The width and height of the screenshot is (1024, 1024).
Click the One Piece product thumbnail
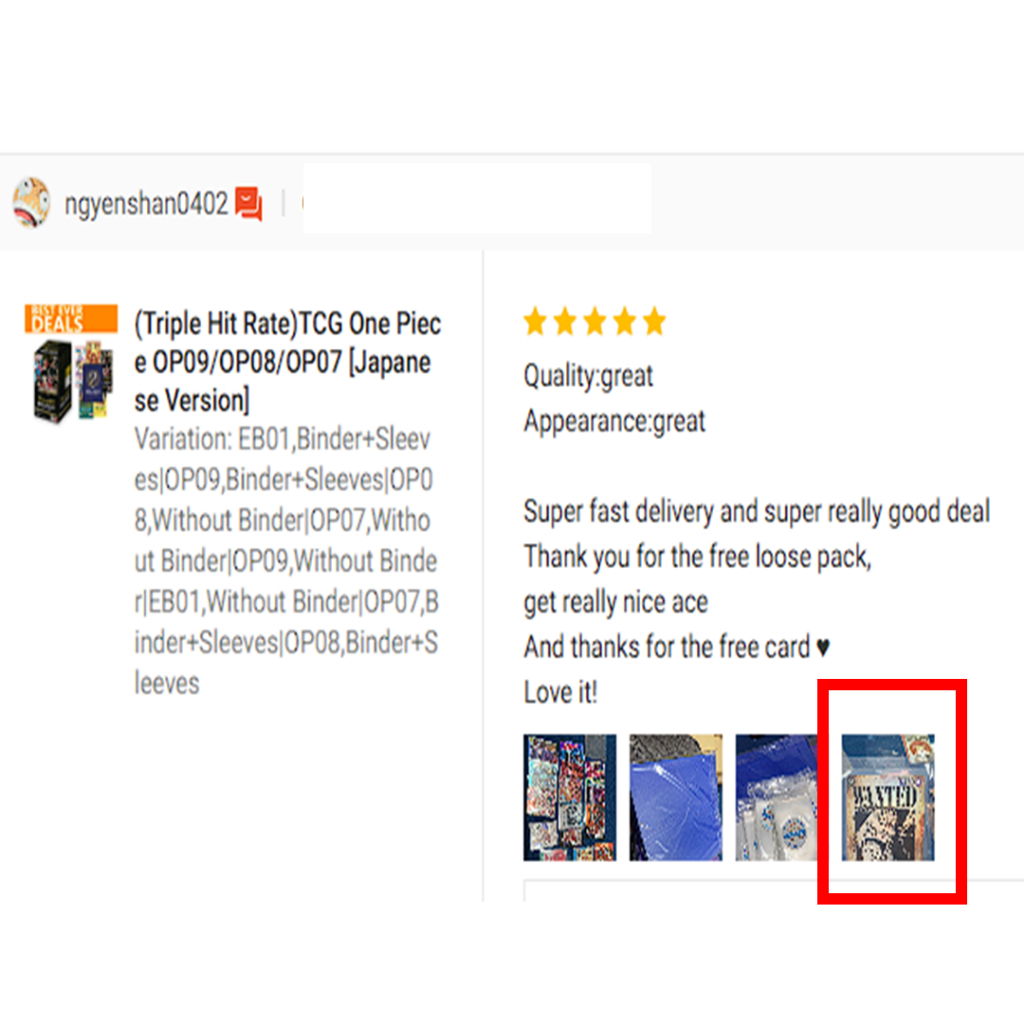click(74, 381)
